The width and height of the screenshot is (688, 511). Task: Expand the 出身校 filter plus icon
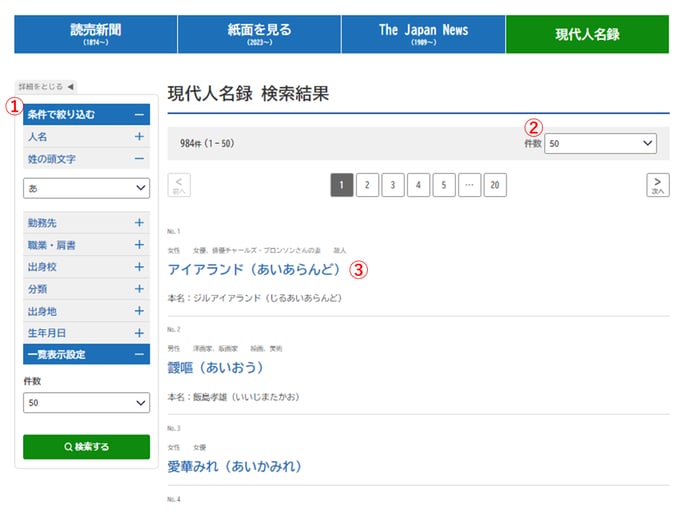coord(139,267)
